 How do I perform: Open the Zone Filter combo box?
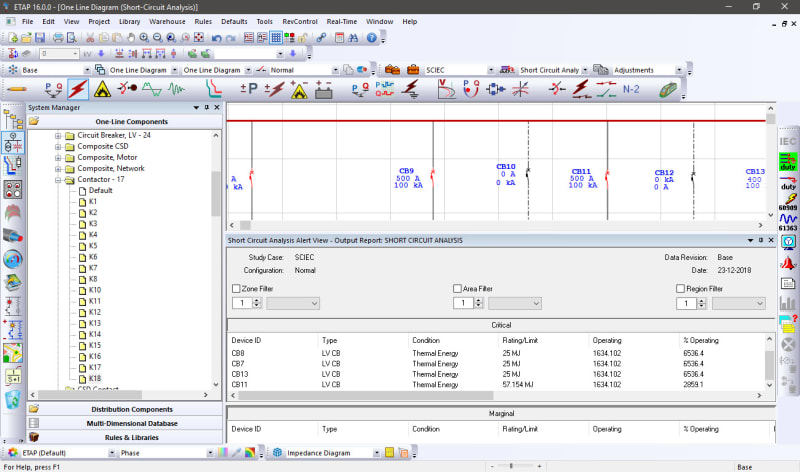click(293, 303)
